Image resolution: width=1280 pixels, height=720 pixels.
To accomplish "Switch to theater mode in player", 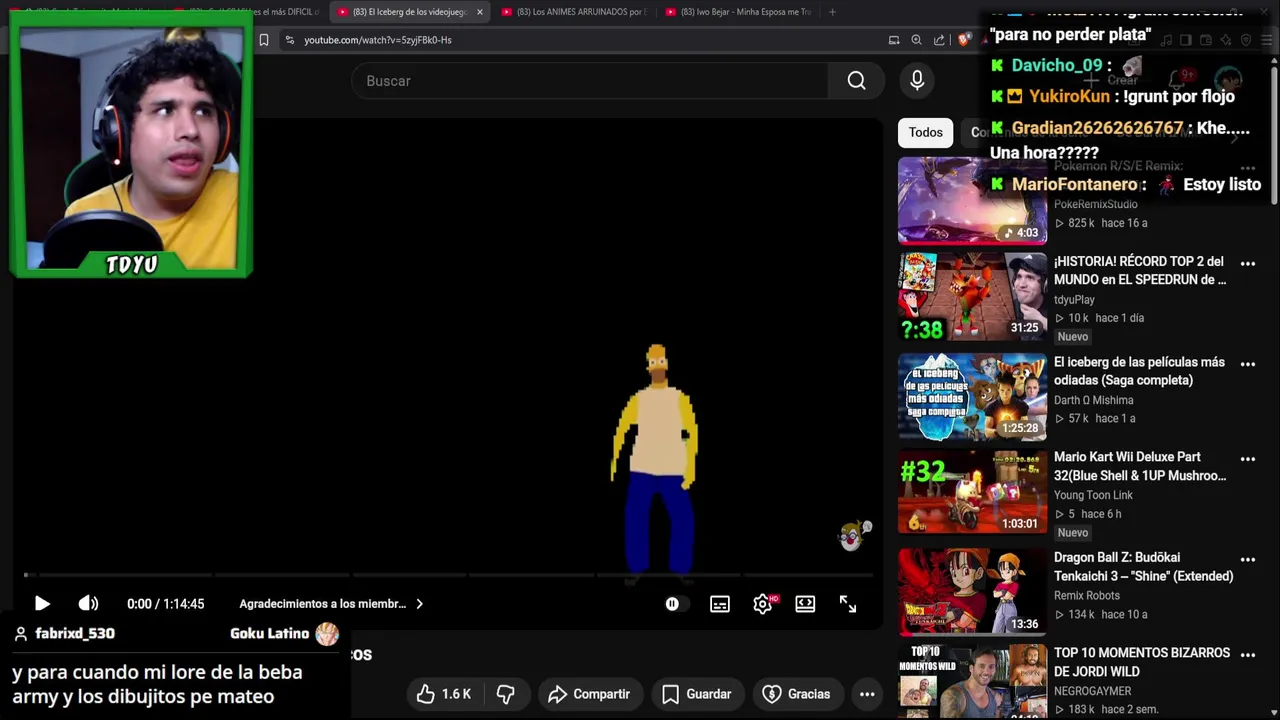I will pos(805,604).
